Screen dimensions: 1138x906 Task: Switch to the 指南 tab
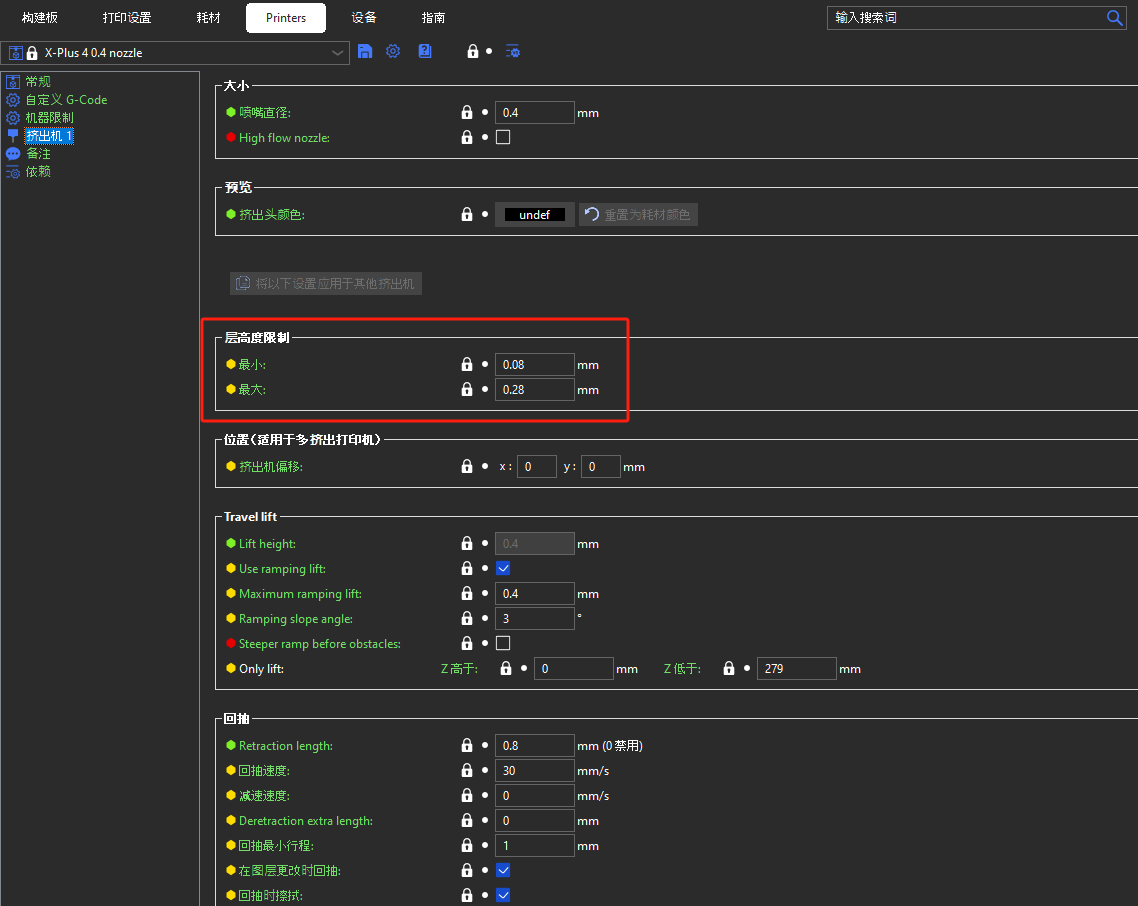(433, 17)
